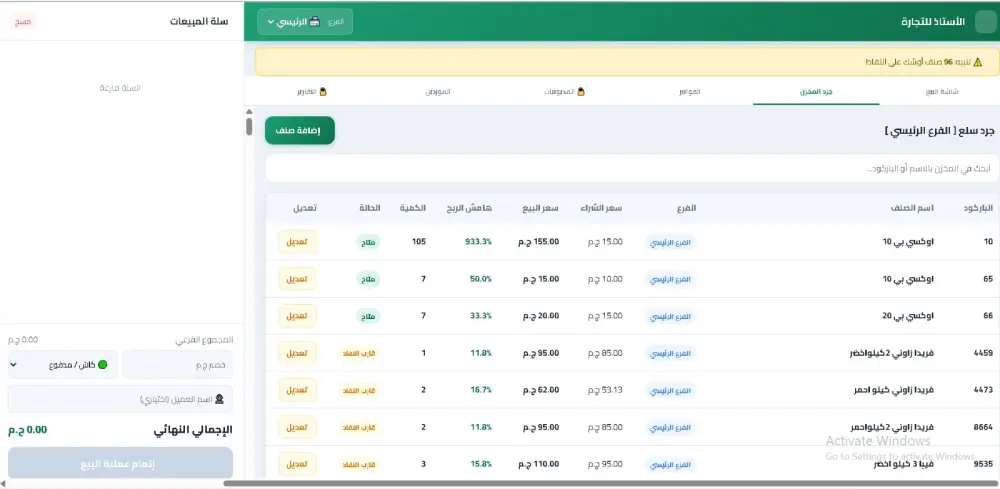
Task: Open the الرئيسي branch dropdown in the header
Action: pyautogui.click(x=305, y=22)
